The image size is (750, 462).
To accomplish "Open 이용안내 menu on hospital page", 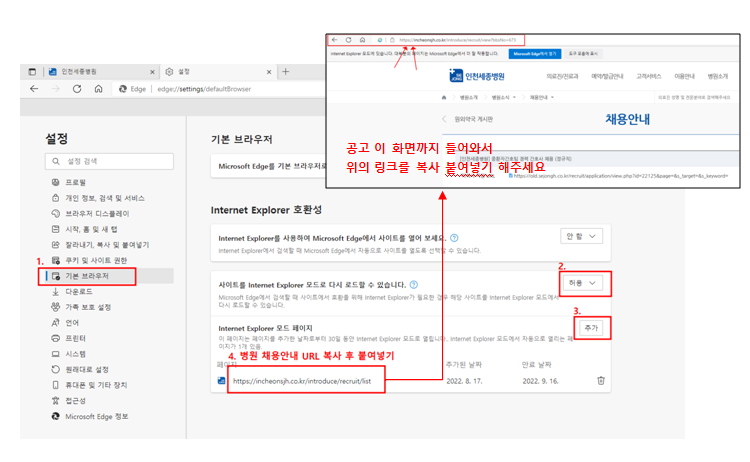I will click(x=684, y=77).
